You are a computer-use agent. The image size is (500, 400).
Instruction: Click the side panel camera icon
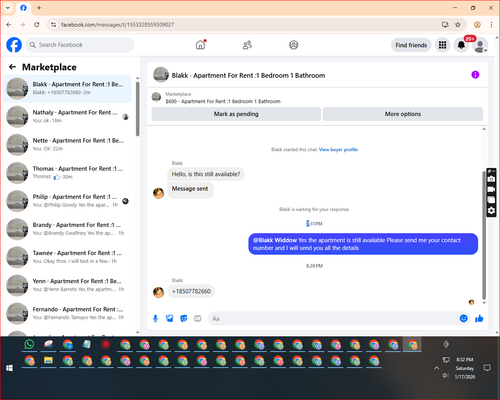pos(491,179)
